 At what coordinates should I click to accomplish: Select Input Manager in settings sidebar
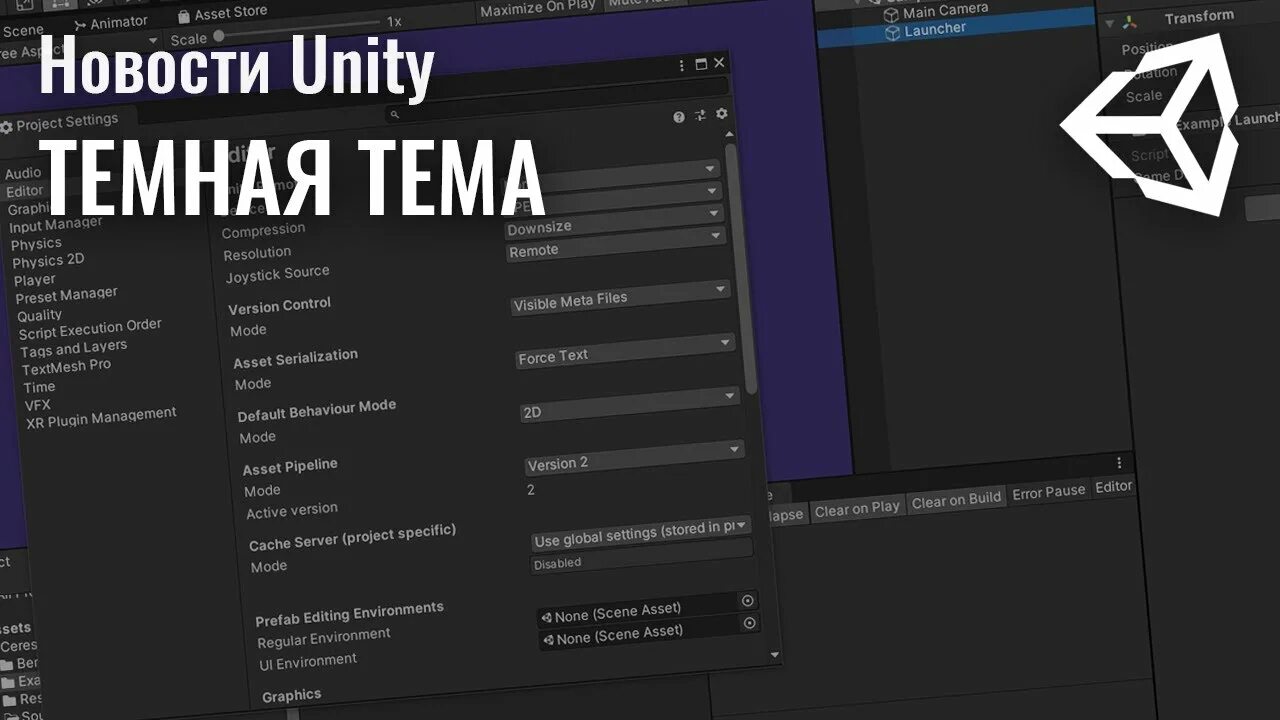tap(56, 224)
